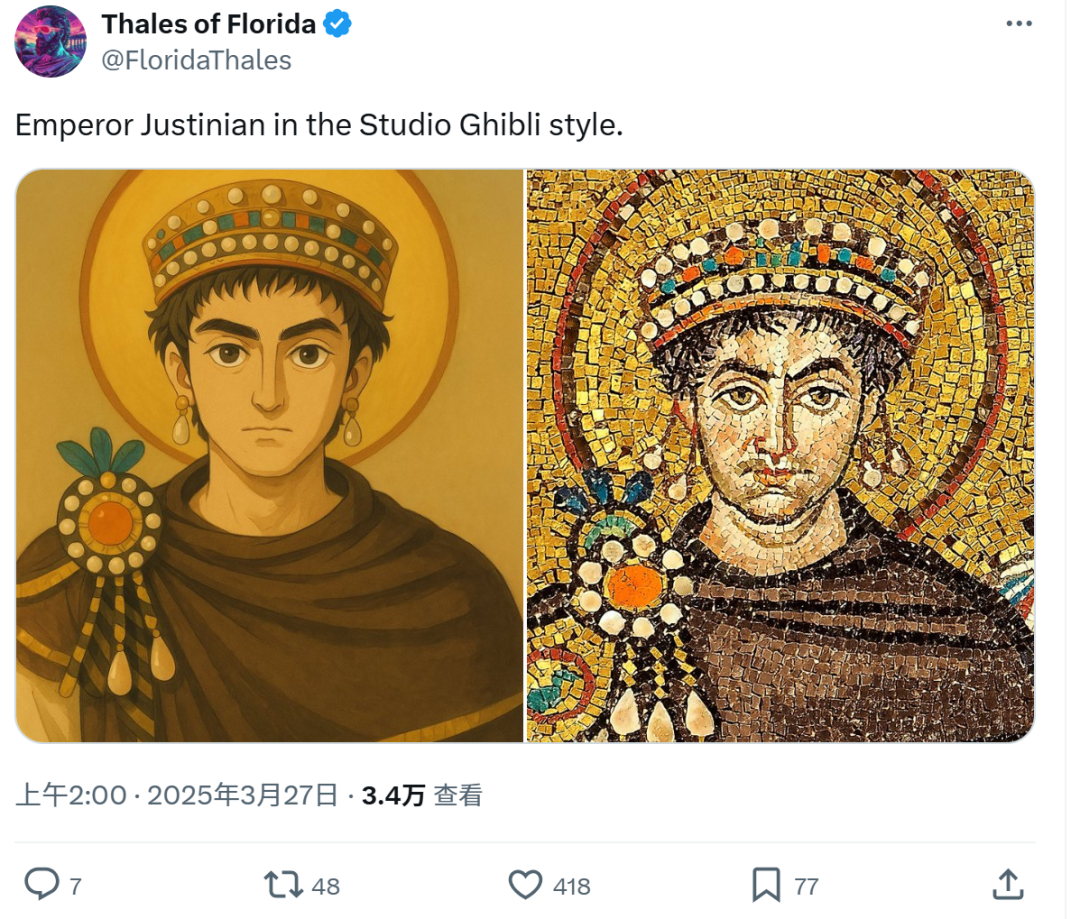Open the mosaic Justinian image
Screen dimensions: 1080x919
[x=780, y=456]
